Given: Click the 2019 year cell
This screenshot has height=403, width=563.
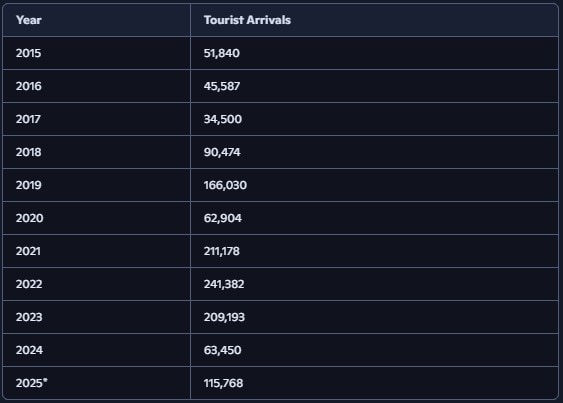Looking at the screenshot, I should (96, 185).
